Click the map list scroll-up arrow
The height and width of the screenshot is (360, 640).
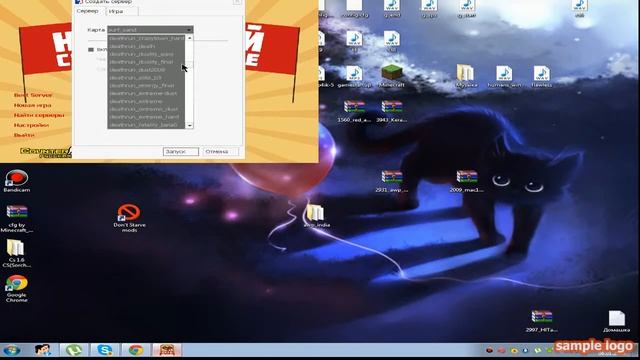[x=189, y=38]
